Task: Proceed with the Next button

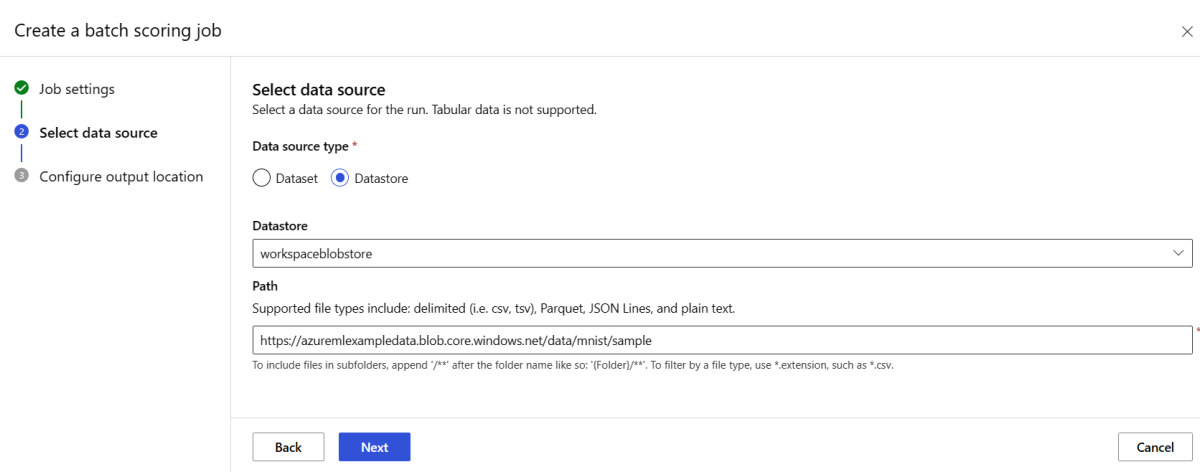Action: [374, 447]
